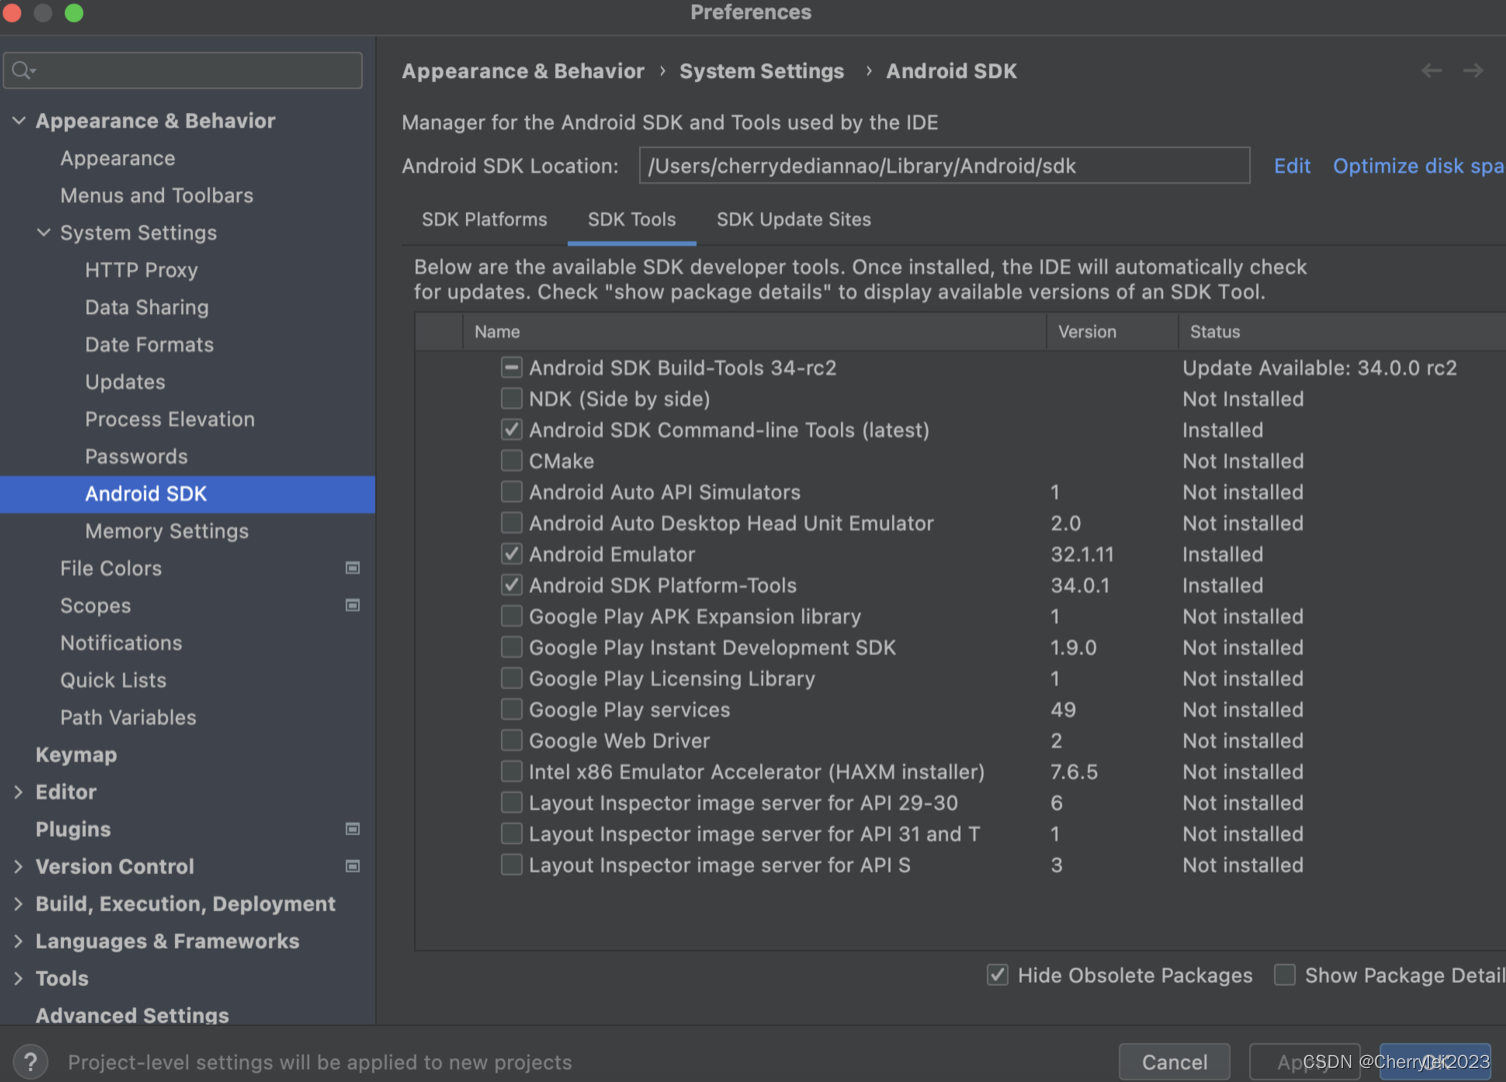Screen dimensions: 1506x1082
Task: Collapse the Appearance & Behavior section
Action: 18,120
